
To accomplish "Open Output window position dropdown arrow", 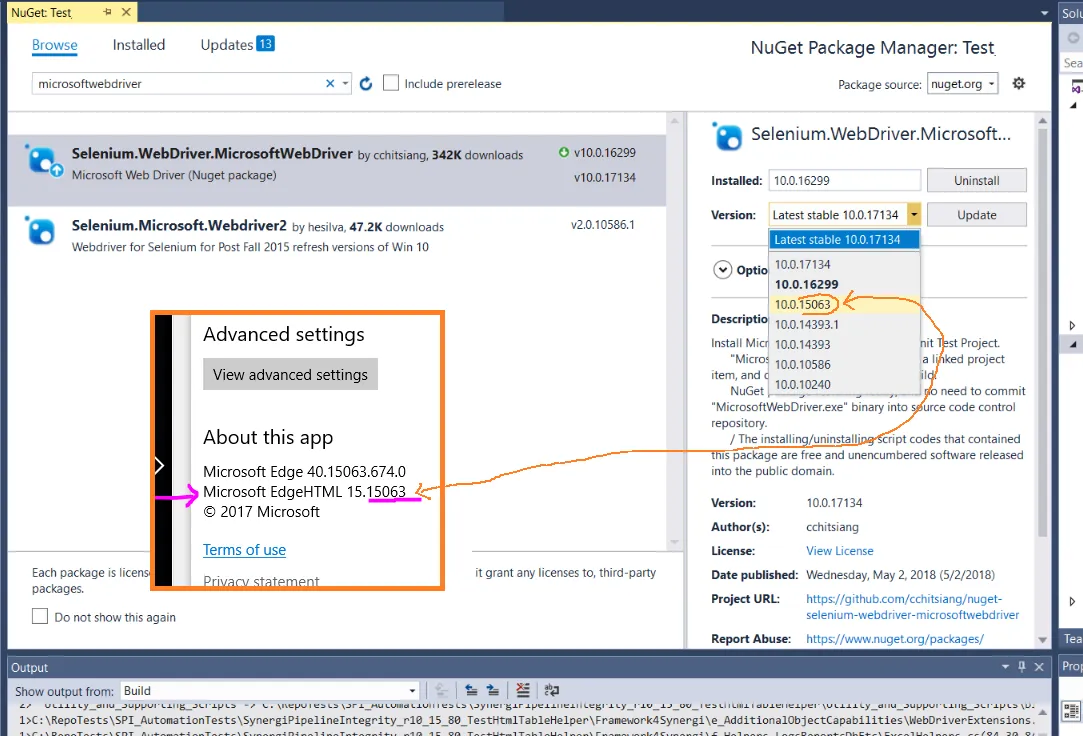I will click(x=1006, y=667).
